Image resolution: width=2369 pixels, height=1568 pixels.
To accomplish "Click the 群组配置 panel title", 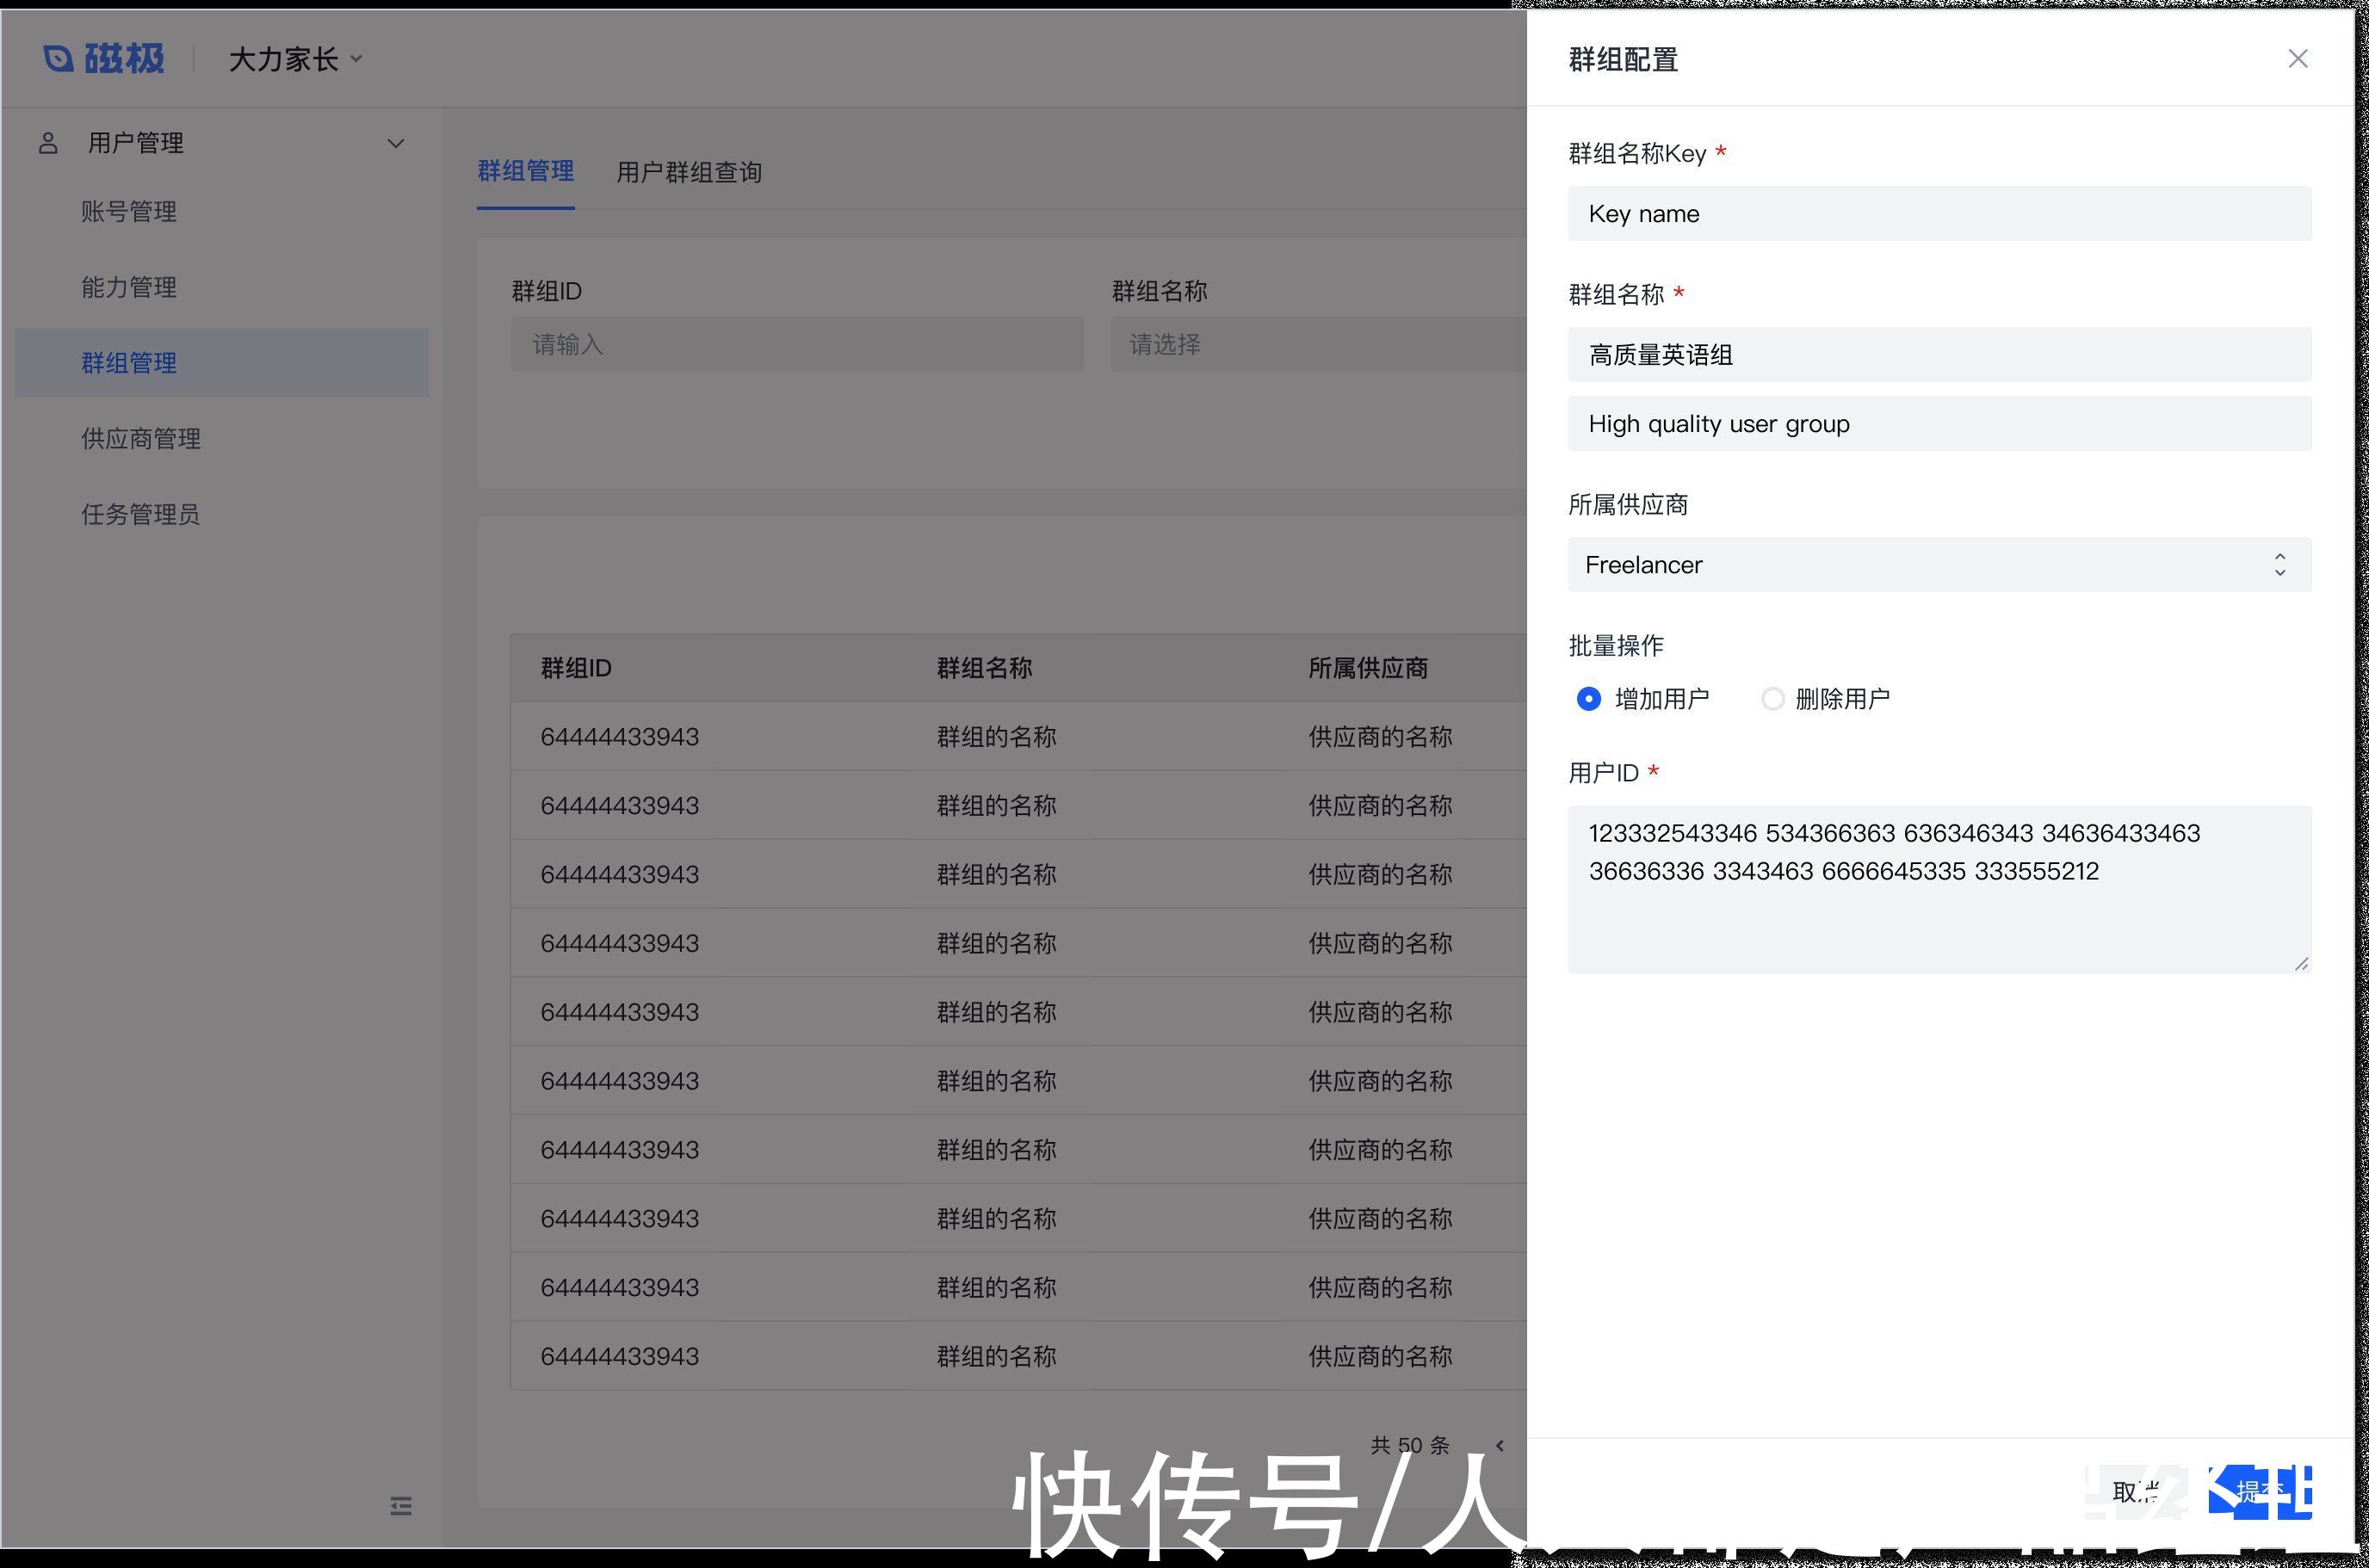I will tap(1623, 60).
